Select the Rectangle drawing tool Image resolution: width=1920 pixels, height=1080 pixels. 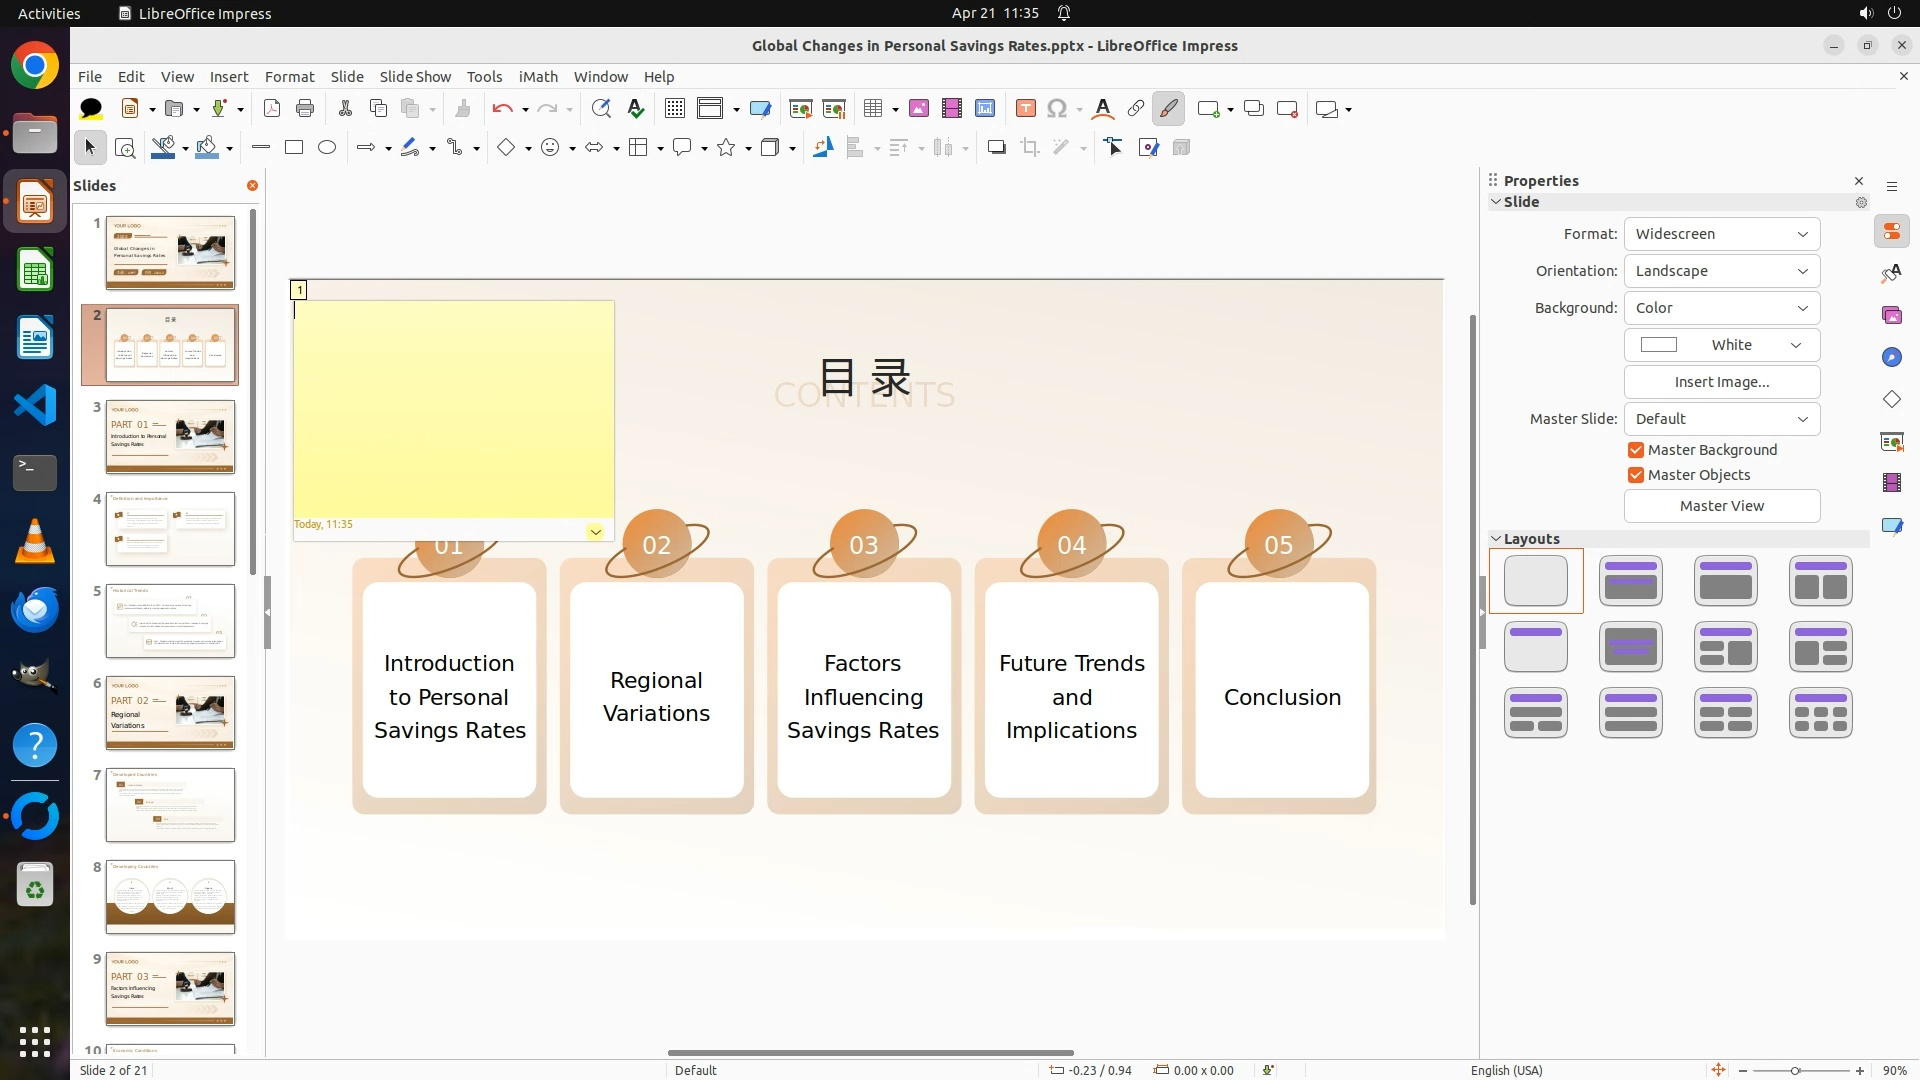click(293, 148)
